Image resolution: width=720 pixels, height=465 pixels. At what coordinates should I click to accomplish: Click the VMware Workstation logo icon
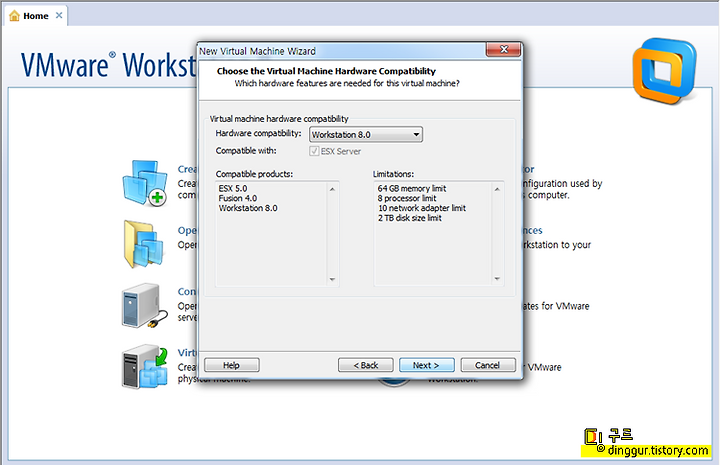(x=664, y=71)
